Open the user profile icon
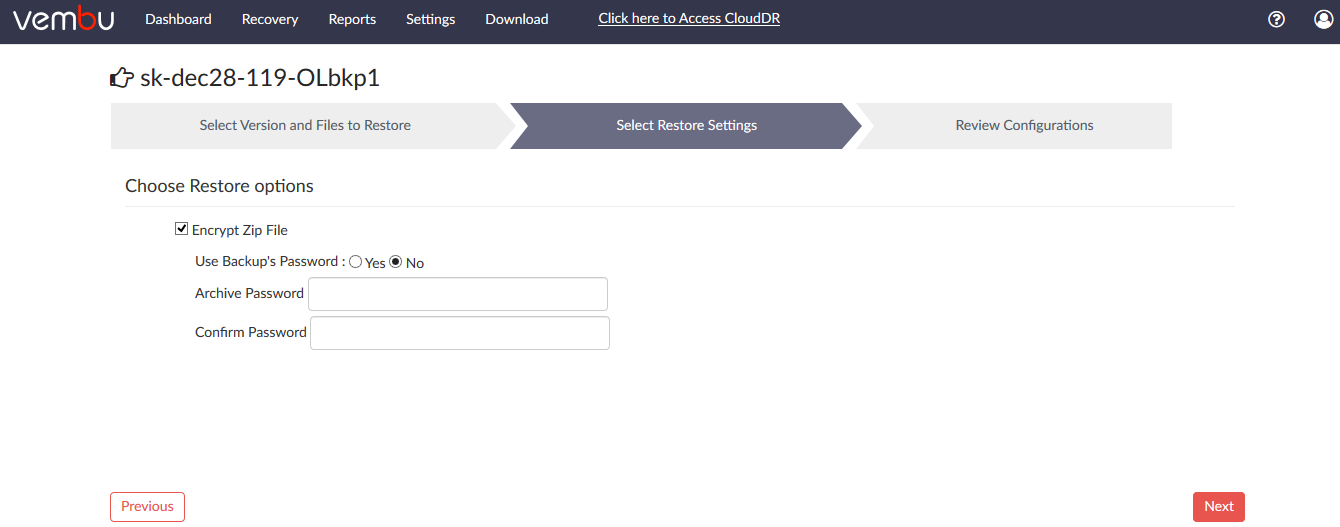Screen dimensions: 1340x527 pyautogui.click(x=1324, y=19)
